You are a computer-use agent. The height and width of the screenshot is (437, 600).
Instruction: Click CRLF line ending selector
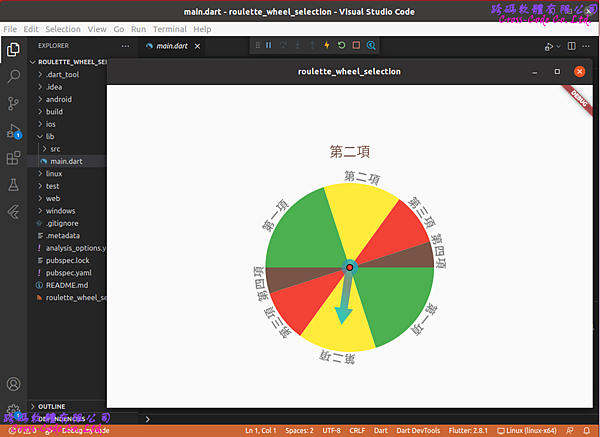click(357, 431)
